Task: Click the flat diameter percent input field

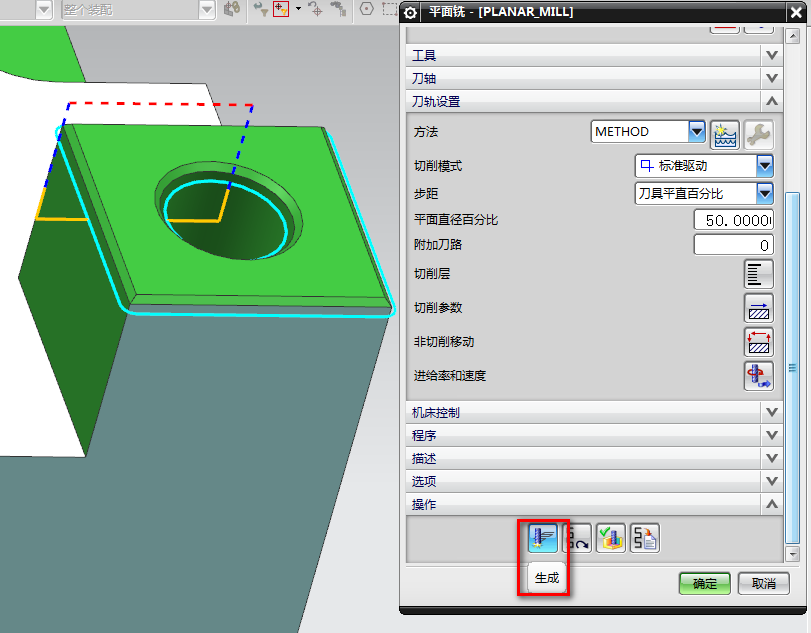Action: (x=733, y=219)
